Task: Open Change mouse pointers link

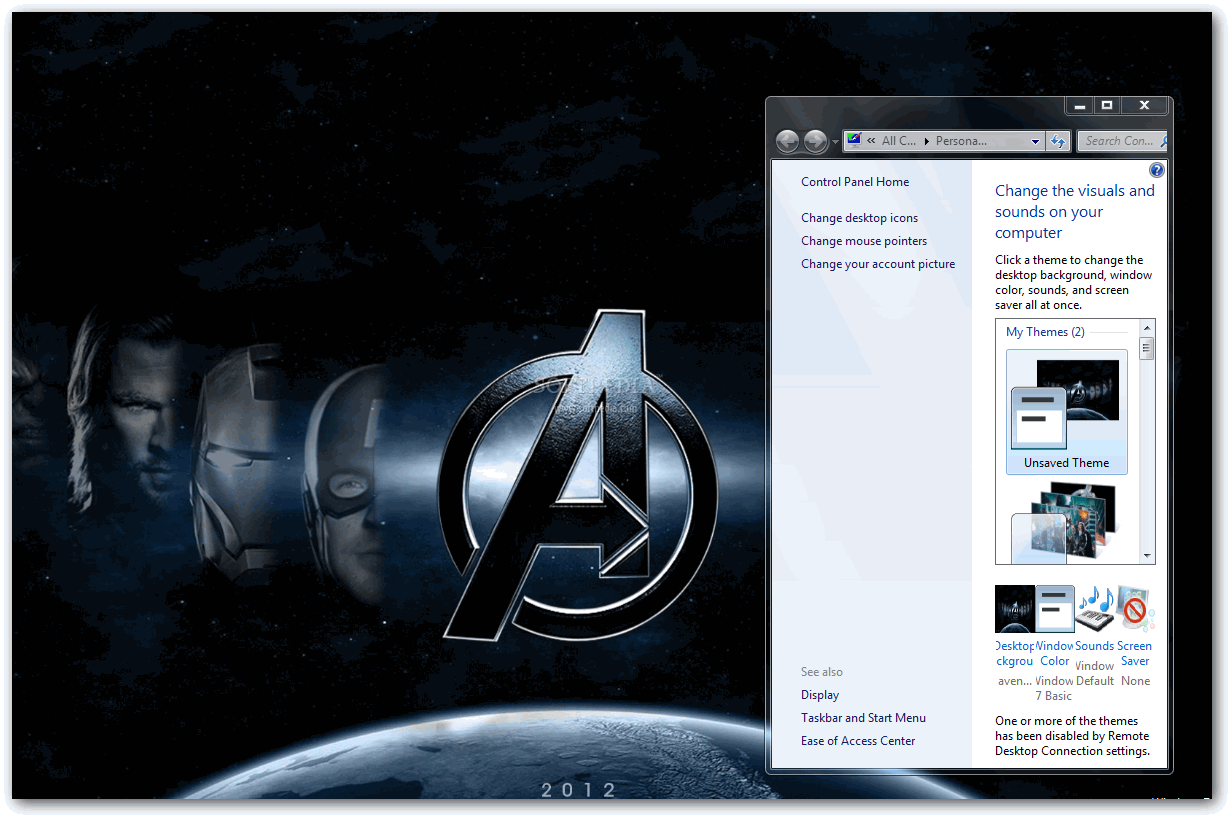Action: pyautogui.click(x=864, y=241)
